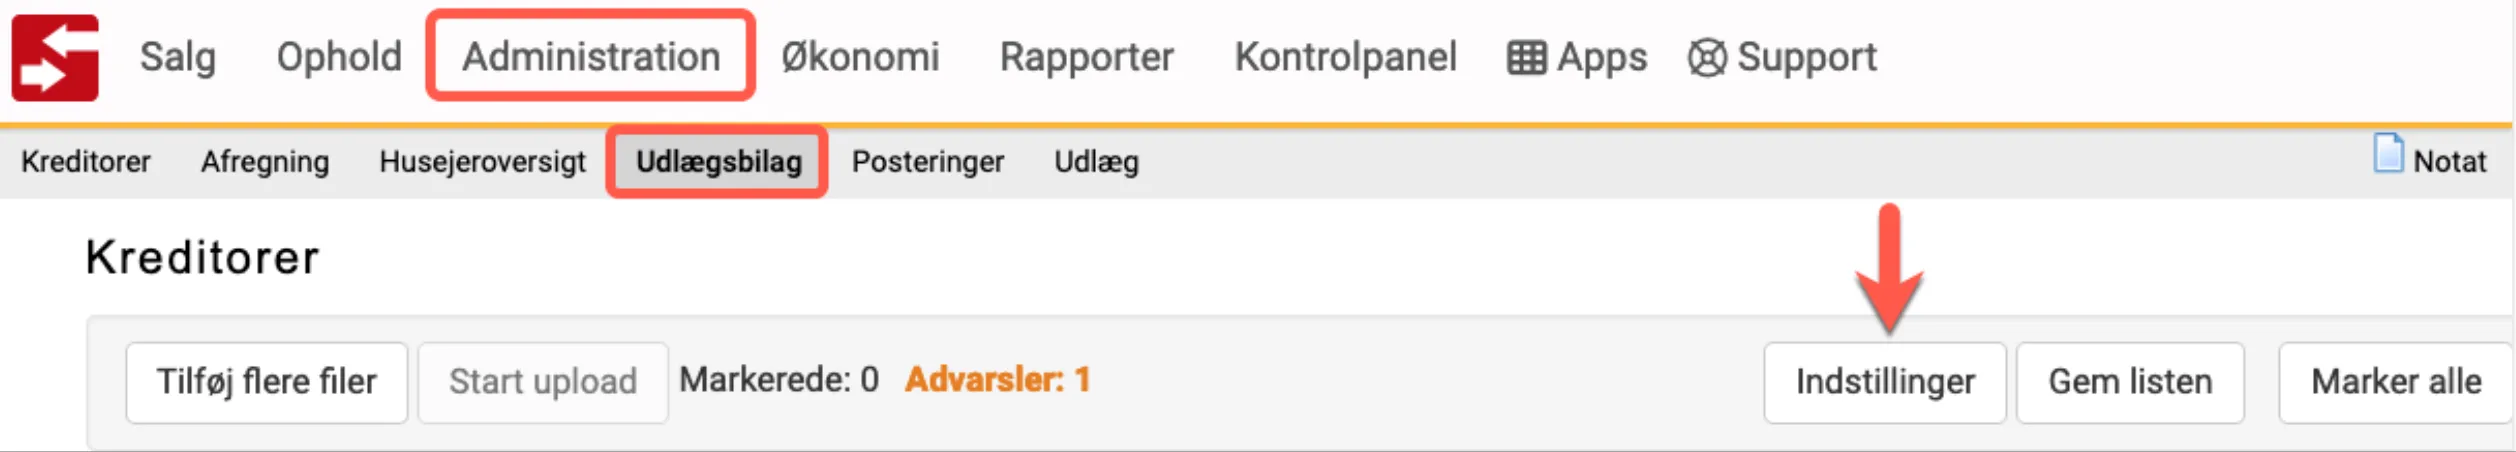Click the Notat document icon
This screenshot has width=2516, height=452.
(2388, 154)
